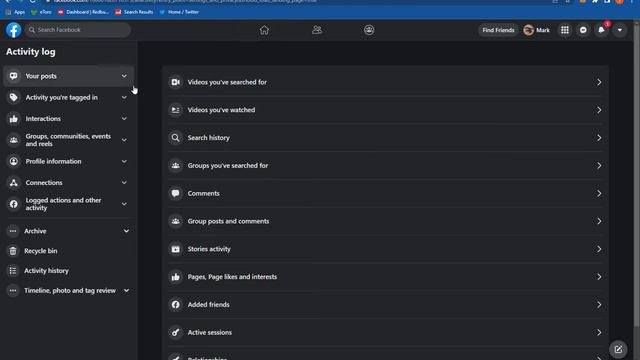Open Groups you've searched for
This screenshot has width=640, height=360.
(x=385, y=165)
